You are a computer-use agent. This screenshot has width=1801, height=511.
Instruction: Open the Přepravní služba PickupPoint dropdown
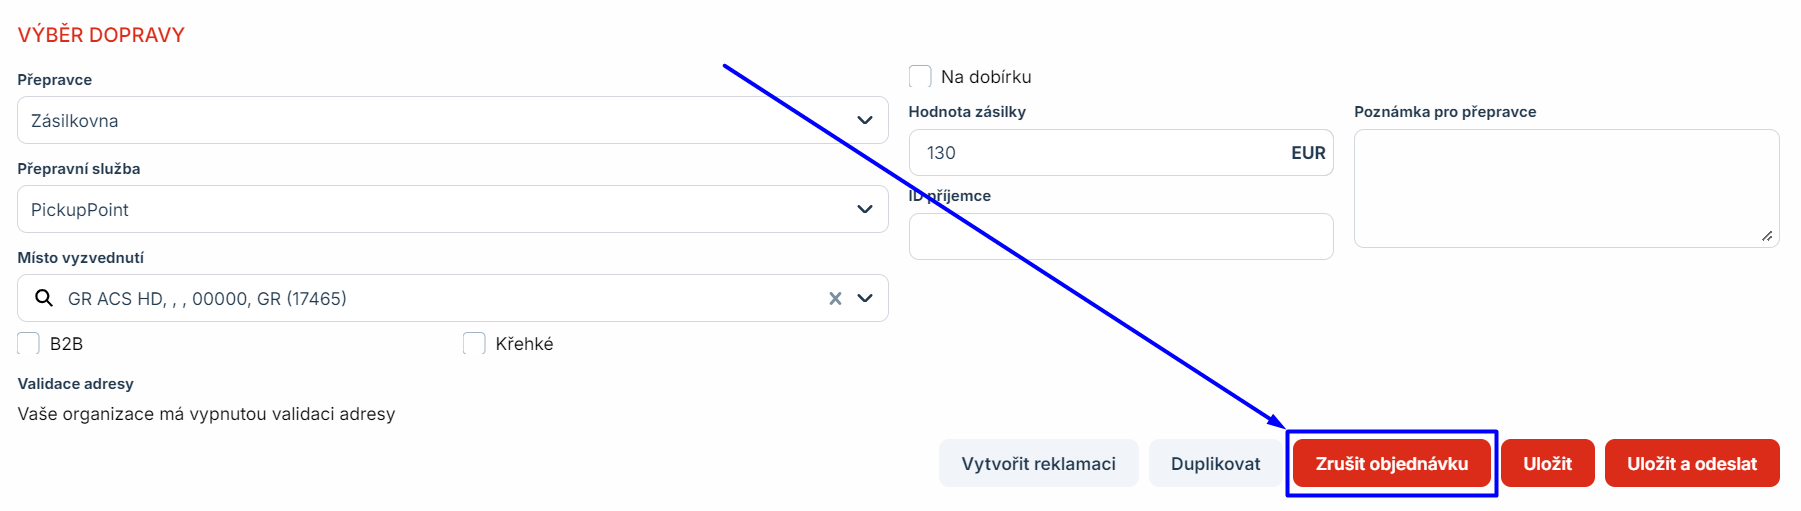(x=452, y=209)
